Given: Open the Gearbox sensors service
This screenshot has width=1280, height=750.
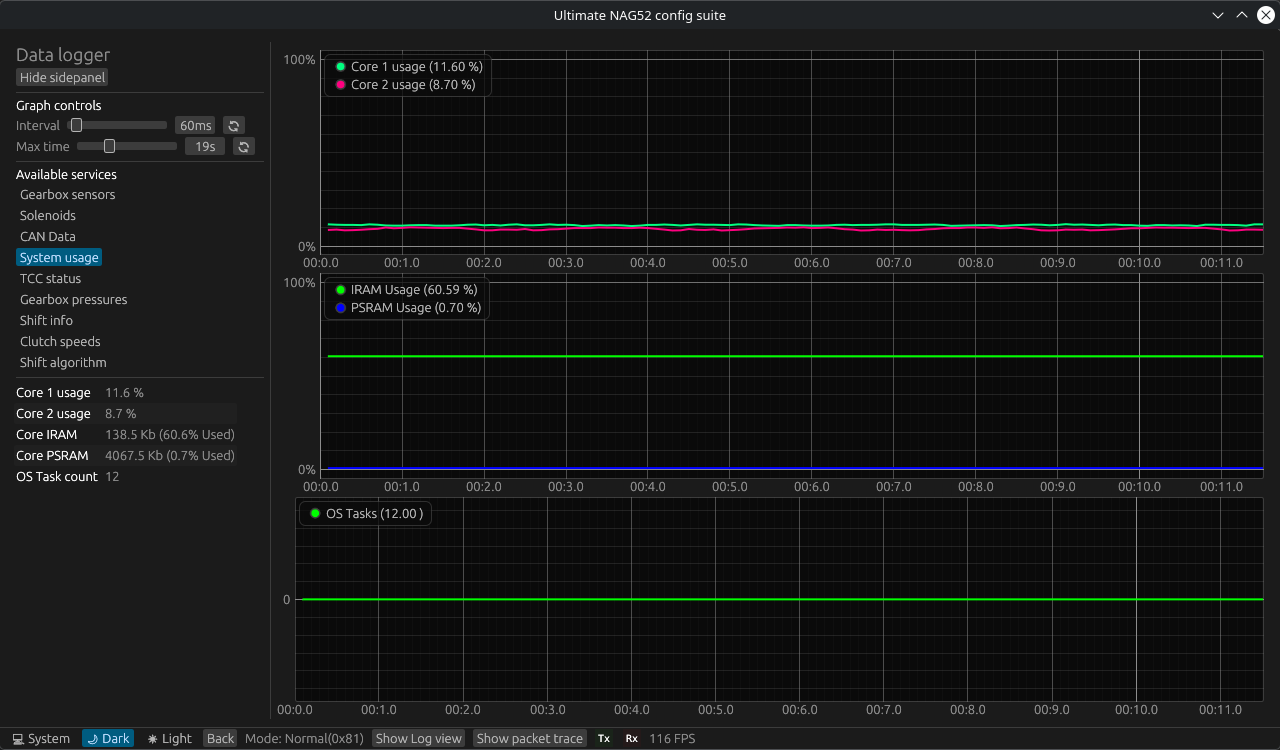Looking at the screenshot, I should [x=67, y=195].
